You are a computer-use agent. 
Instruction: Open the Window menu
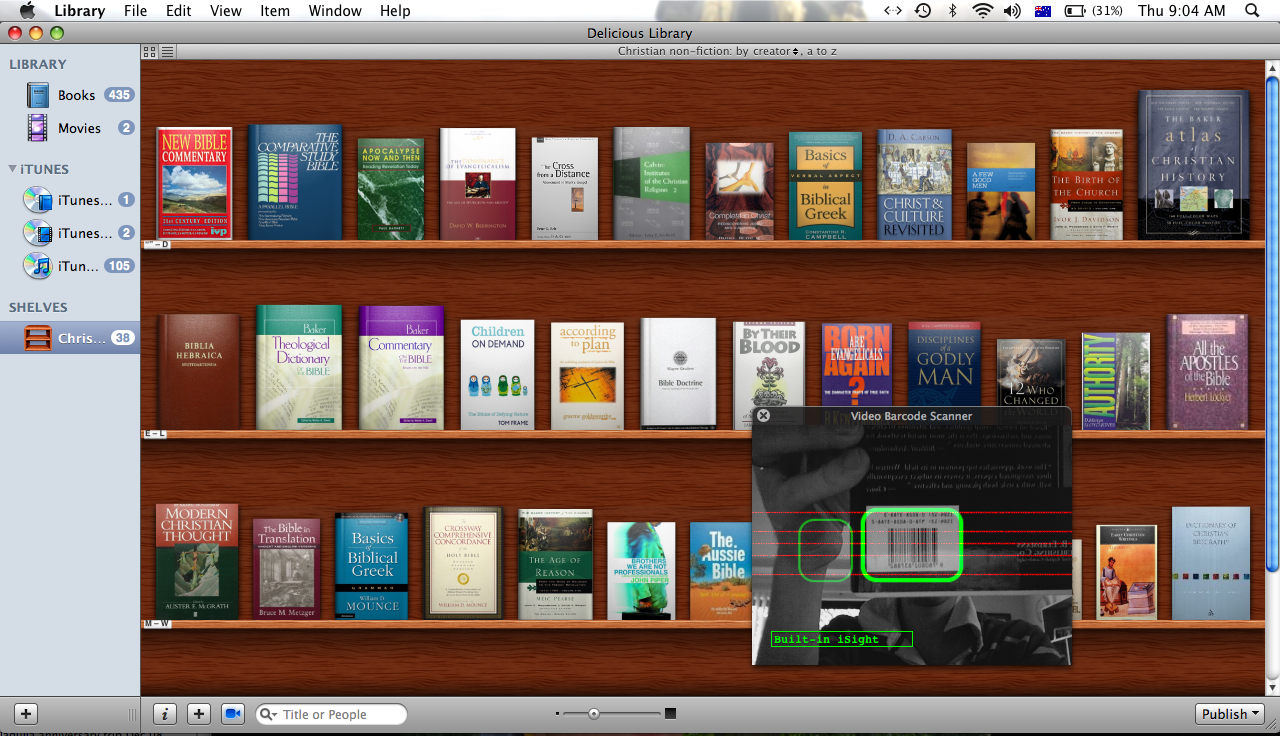335,11
